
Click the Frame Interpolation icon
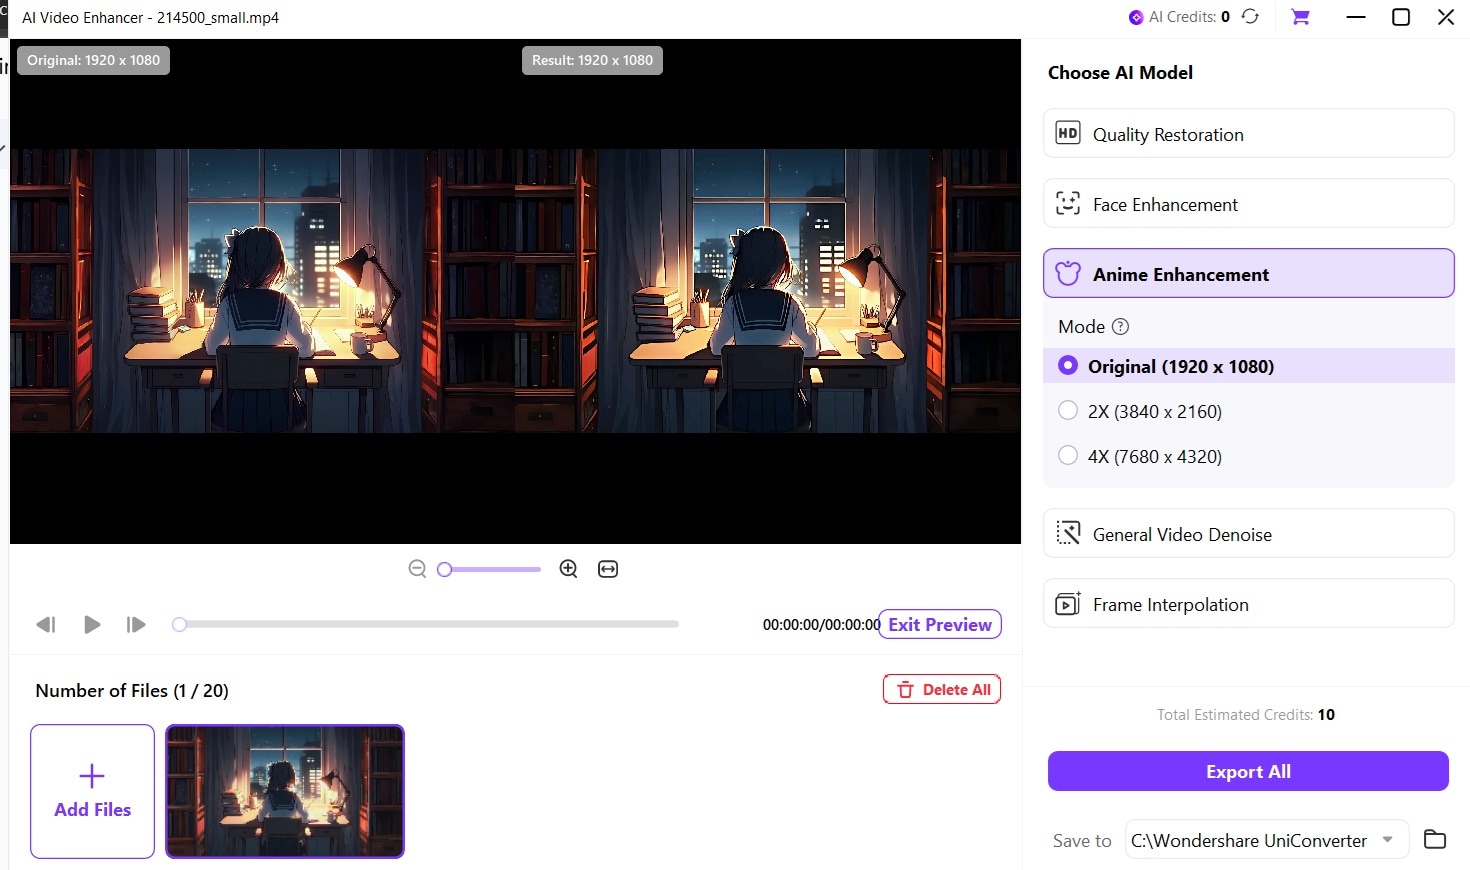(1068, 603)
